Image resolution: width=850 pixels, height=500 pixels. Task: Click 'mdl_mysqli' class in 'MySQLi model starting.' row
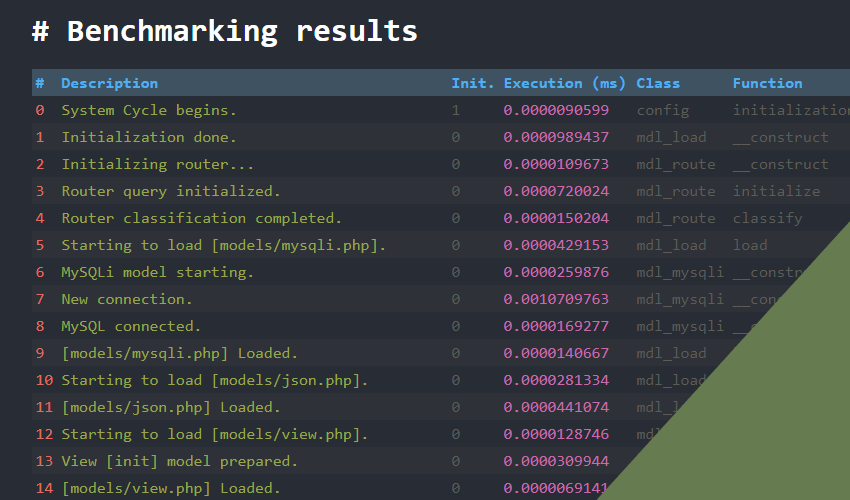680,272
